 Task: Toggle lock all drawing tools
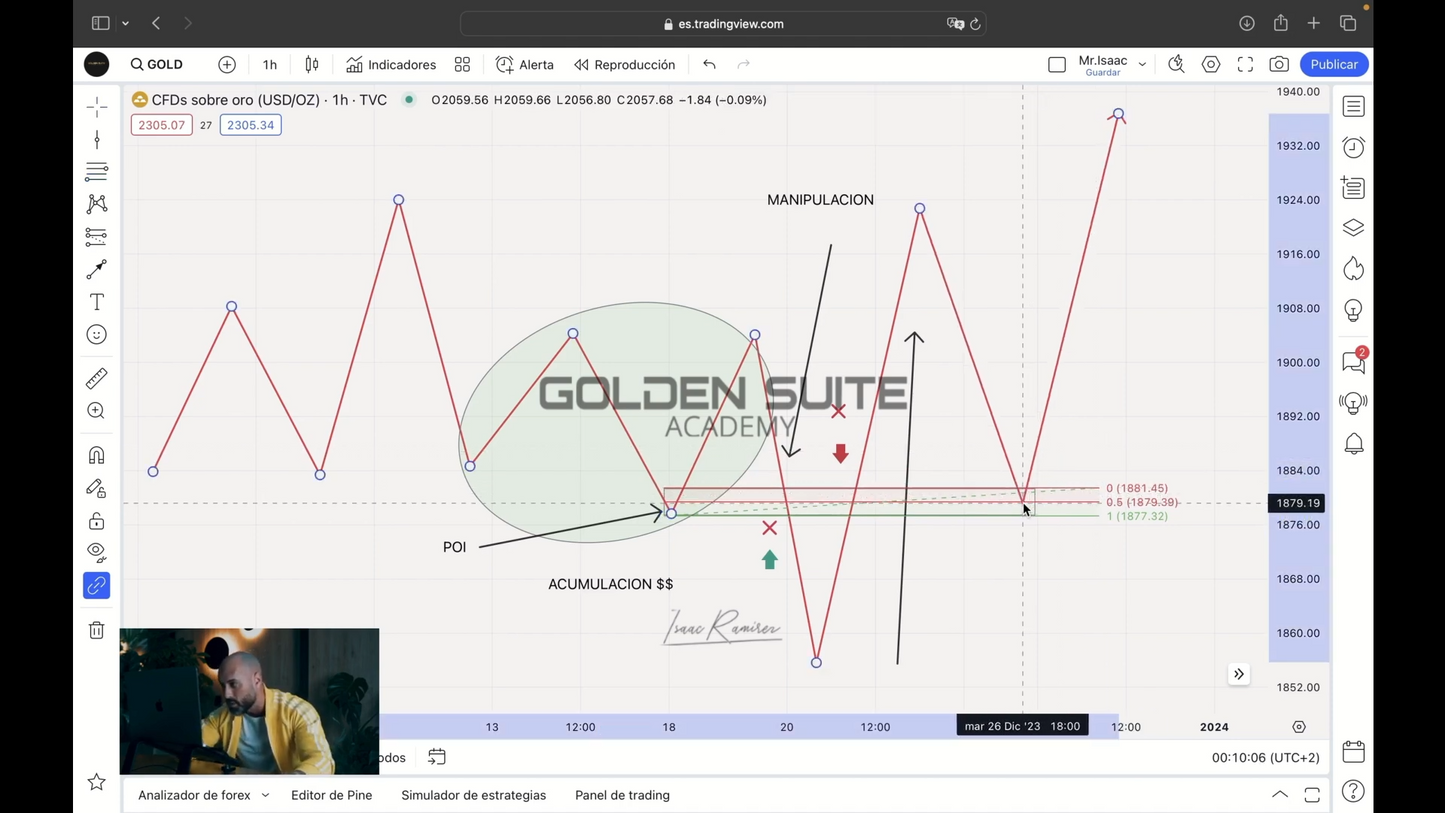tap(97, 521)
